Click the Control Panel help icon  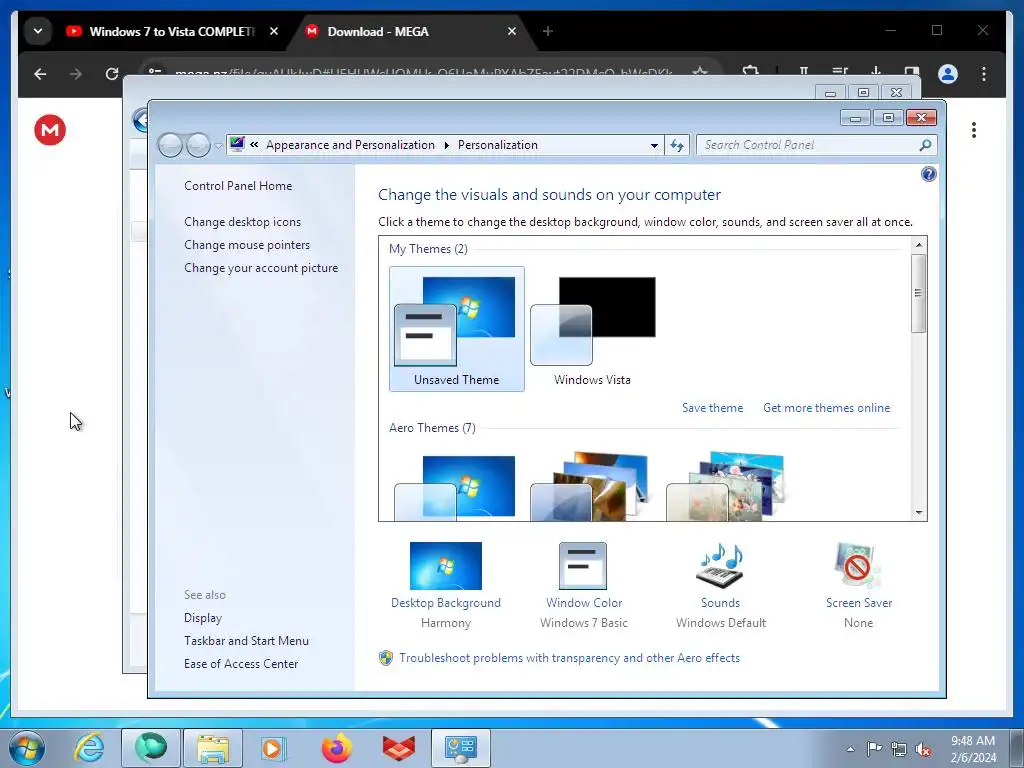click(x=928, y=174)
